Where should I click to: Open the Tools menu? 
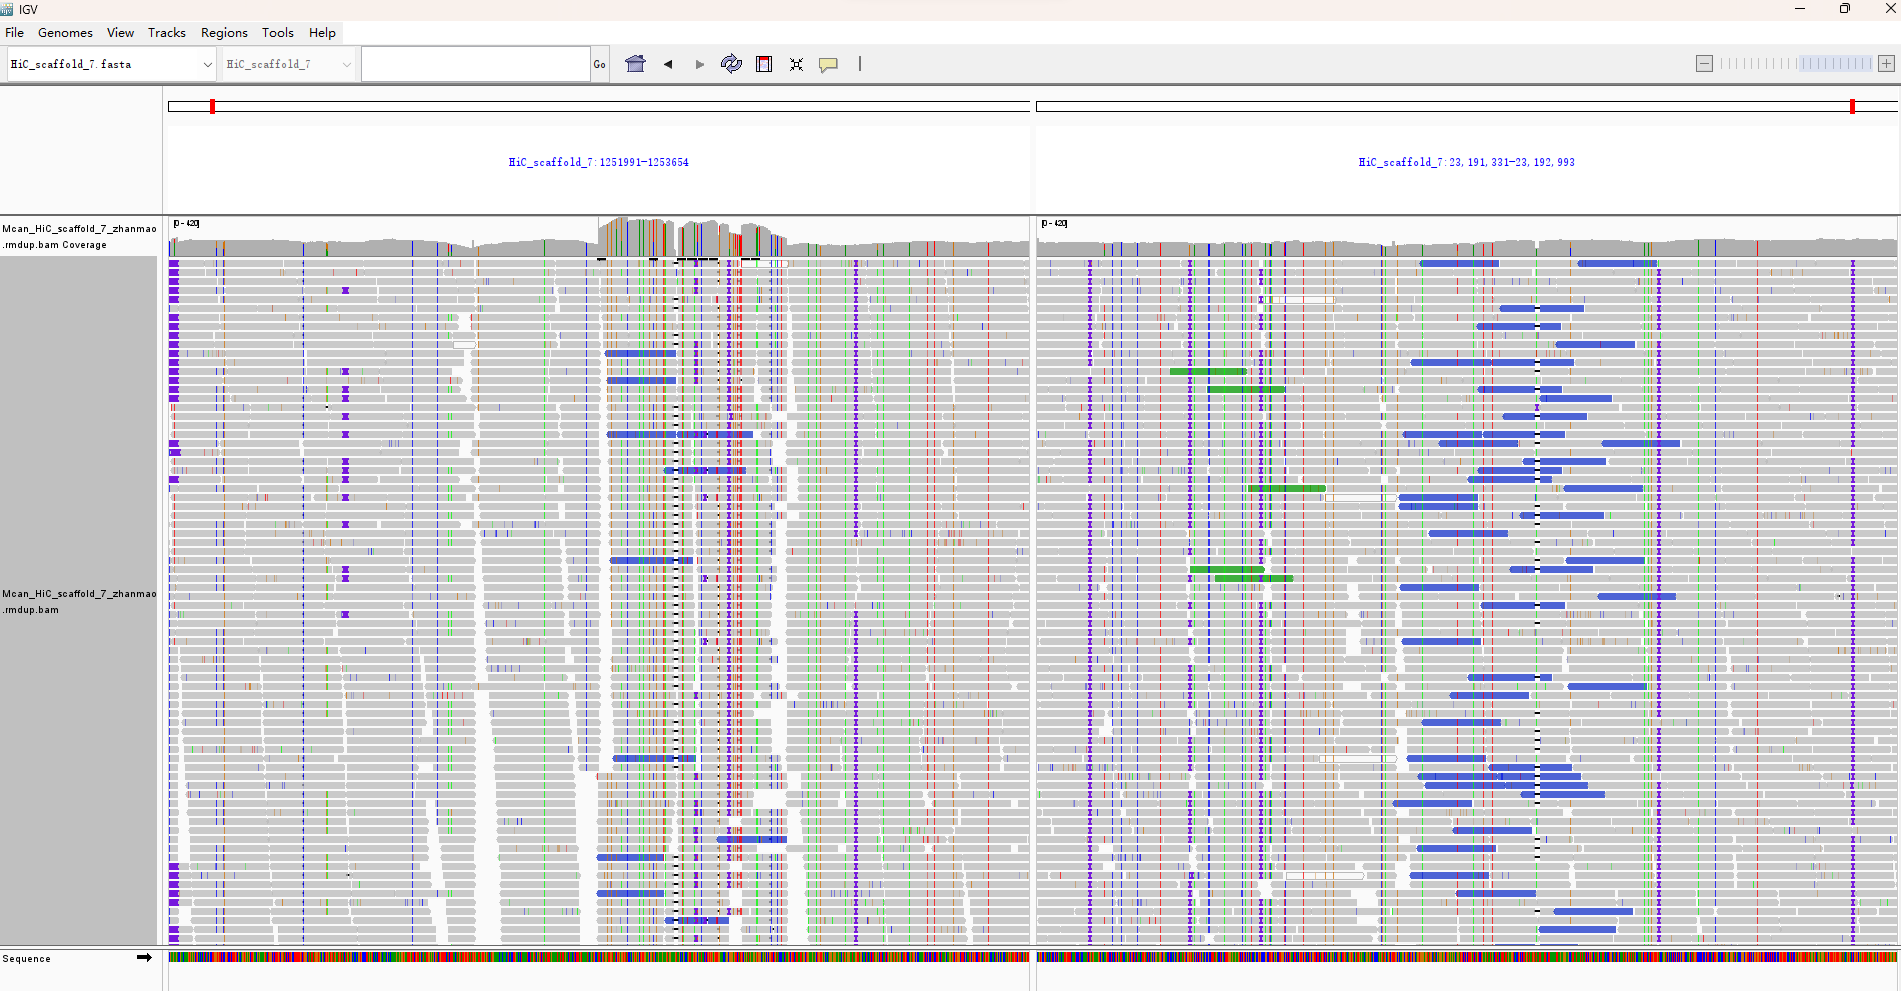click(278, 33)
